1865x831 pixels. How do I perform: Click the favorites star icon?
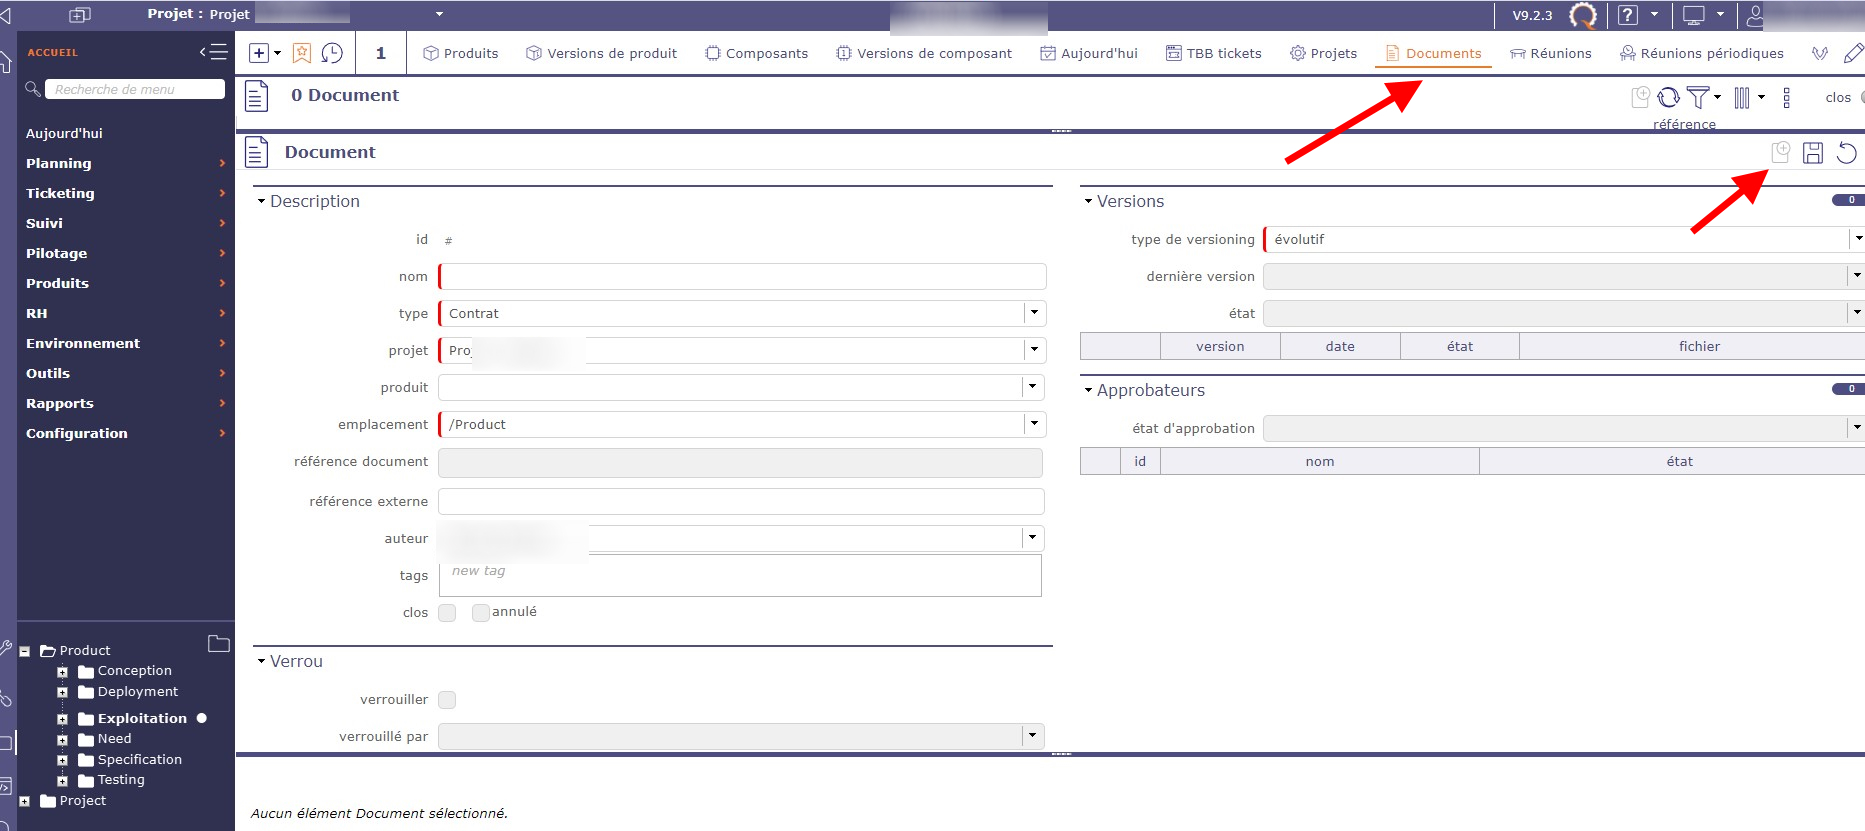(x=302, y=53)
